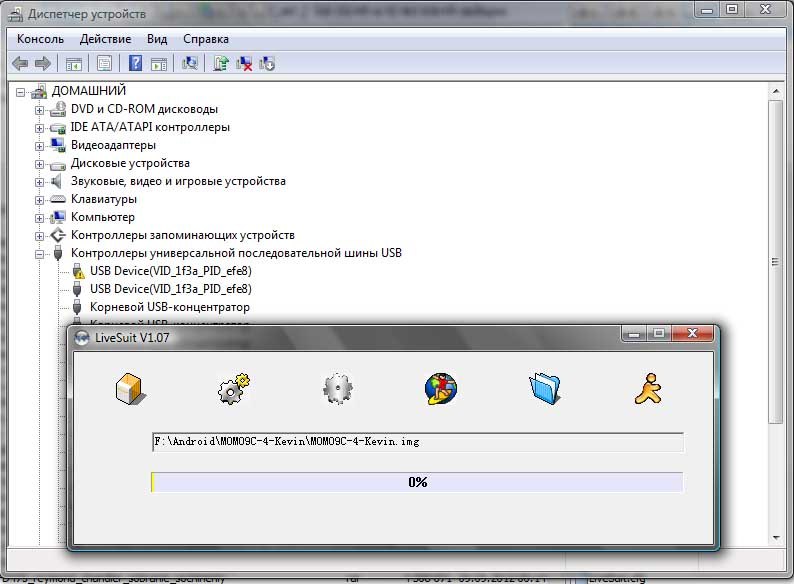Select Контроллеры универсальной последовательной шины USB row
Screen dimensions: 794x584
tap(236, 253)
